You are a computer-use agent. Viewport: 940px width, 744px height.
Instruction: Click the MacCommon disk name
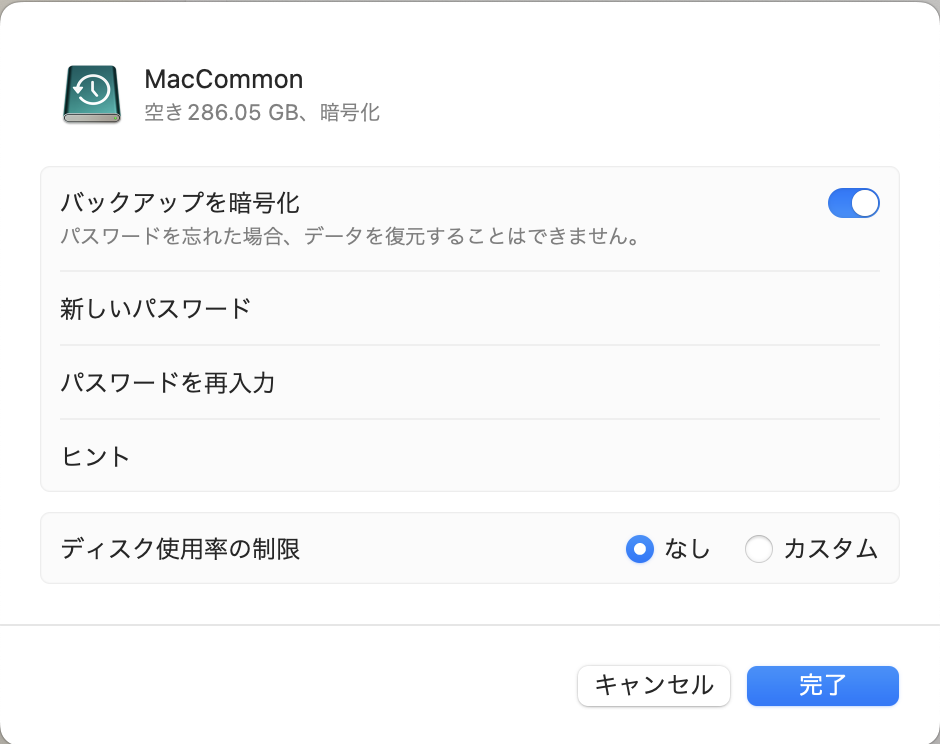(x=224, y=79)
